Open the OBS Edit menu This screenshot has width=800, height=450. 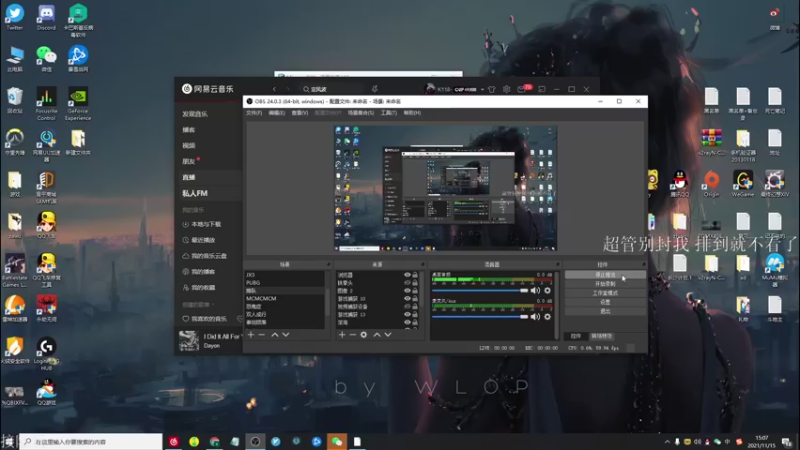[x=277, y=113]
